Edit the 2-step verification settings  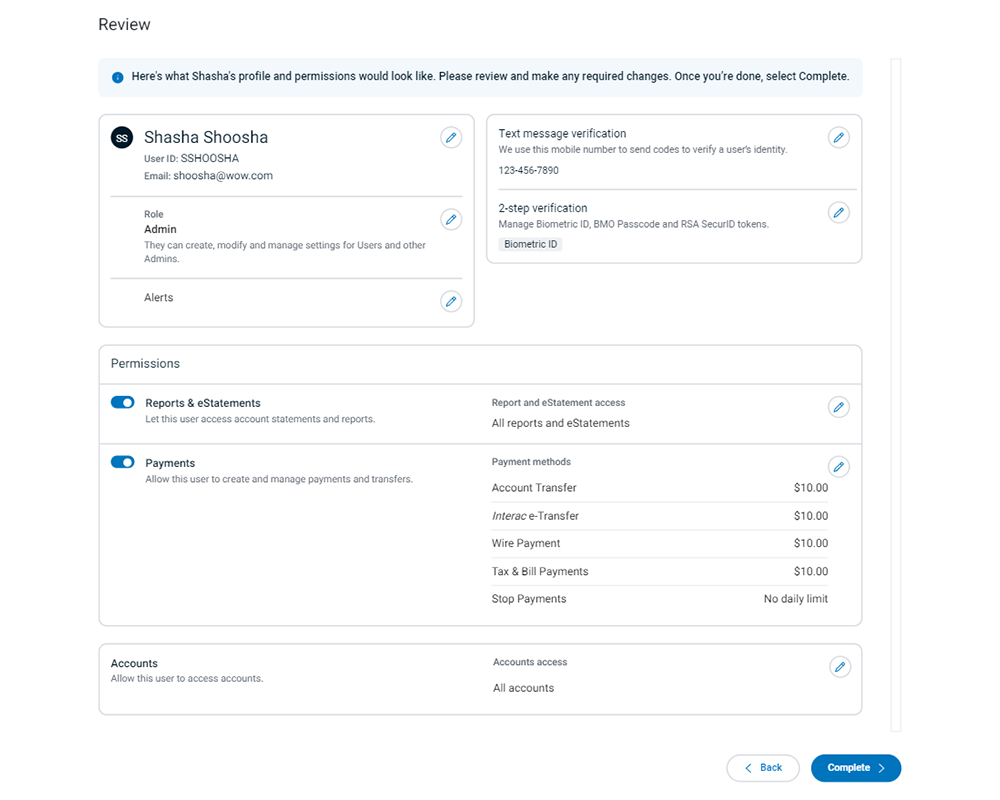pos(838,212)
